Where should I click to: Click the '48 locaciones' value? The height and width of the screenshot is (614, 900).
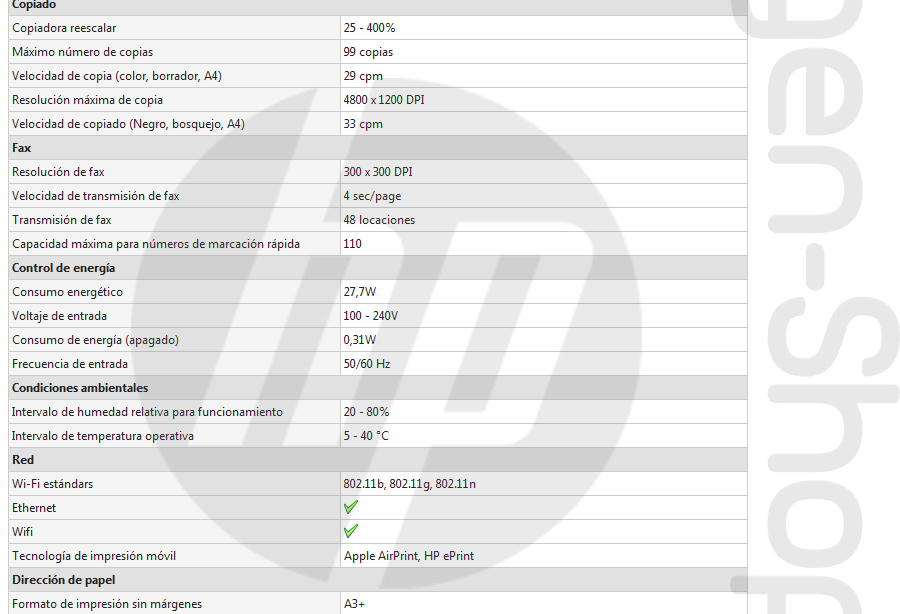(379, 220)
